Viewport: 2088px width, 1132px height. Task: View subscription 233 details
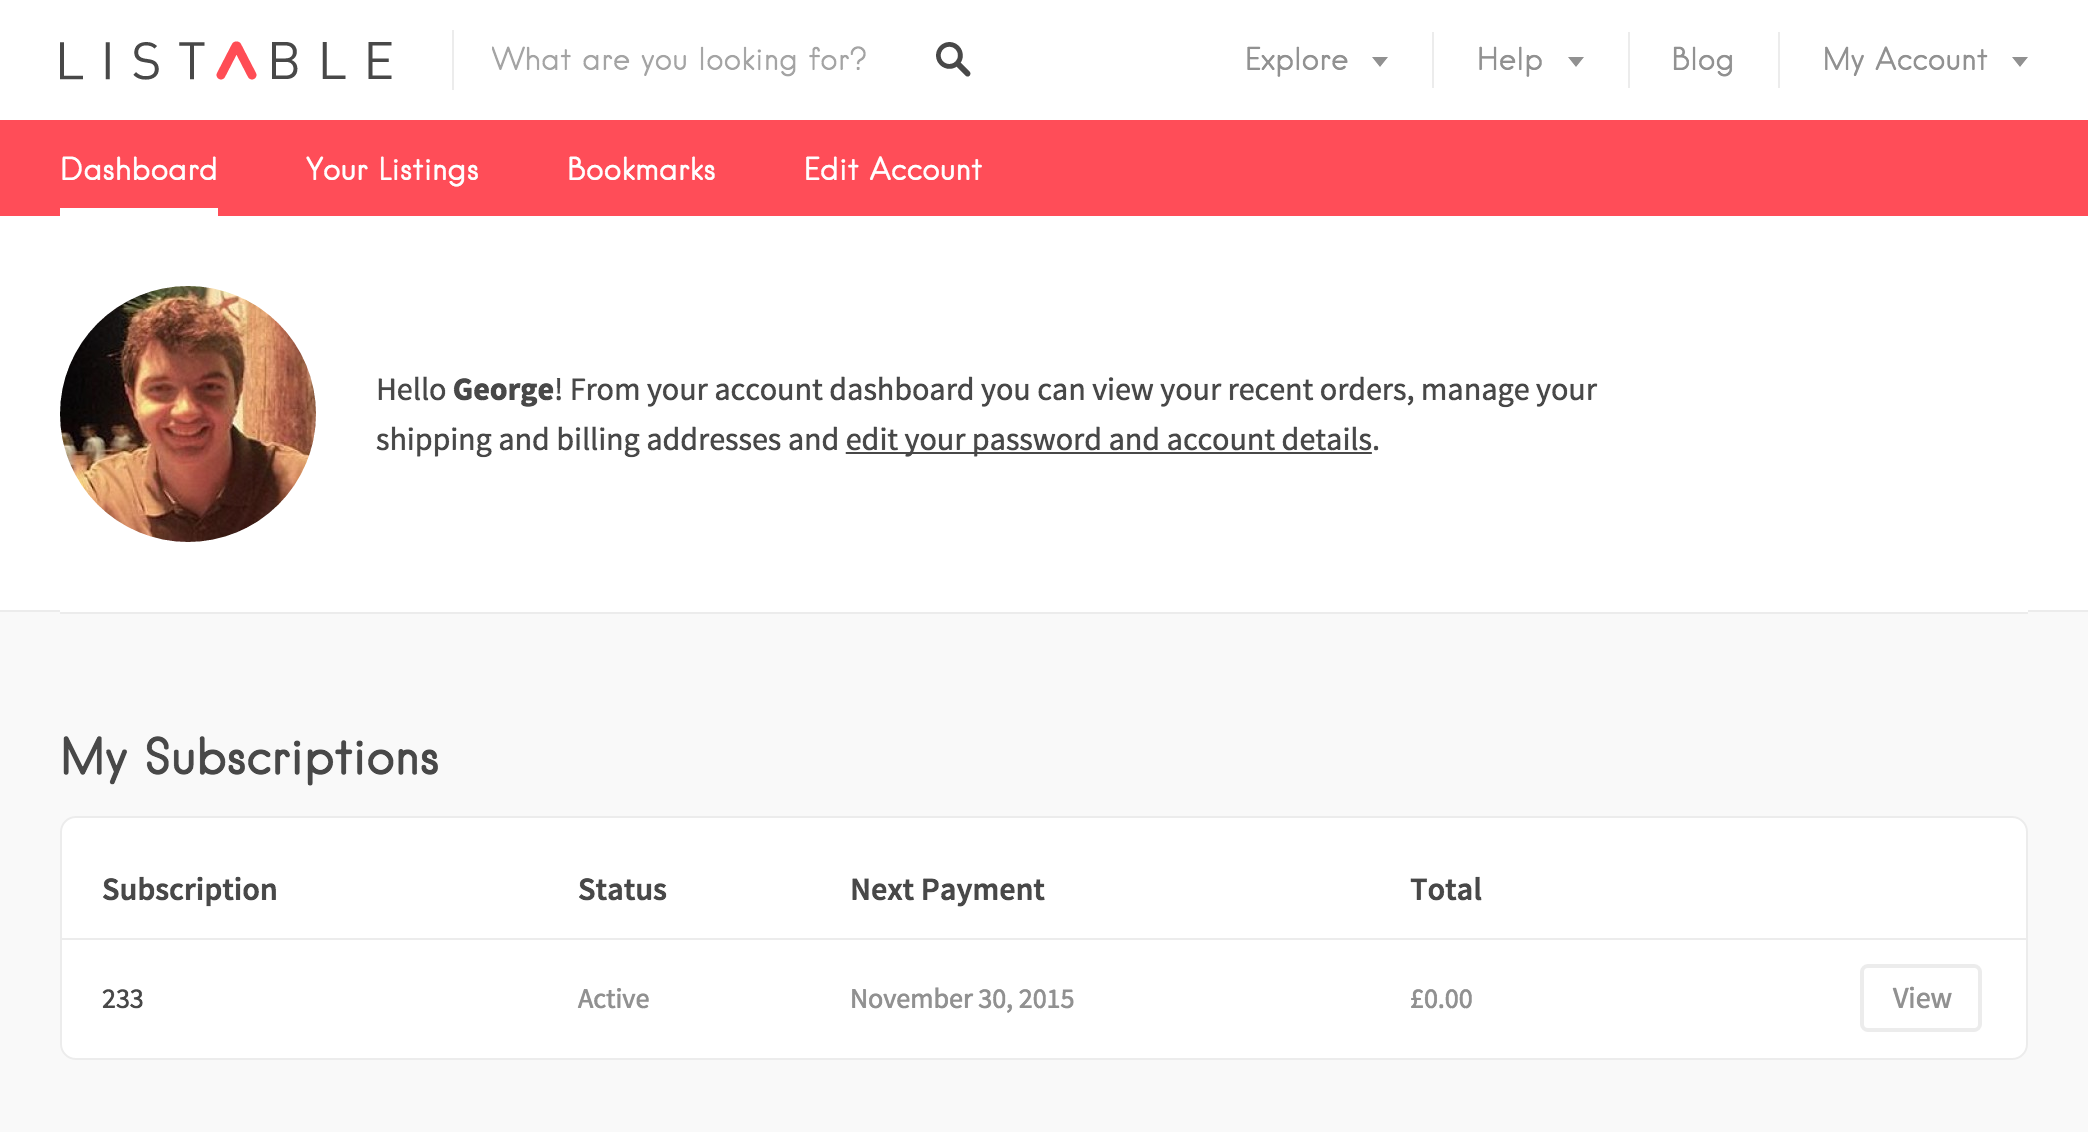(1921, 998)
